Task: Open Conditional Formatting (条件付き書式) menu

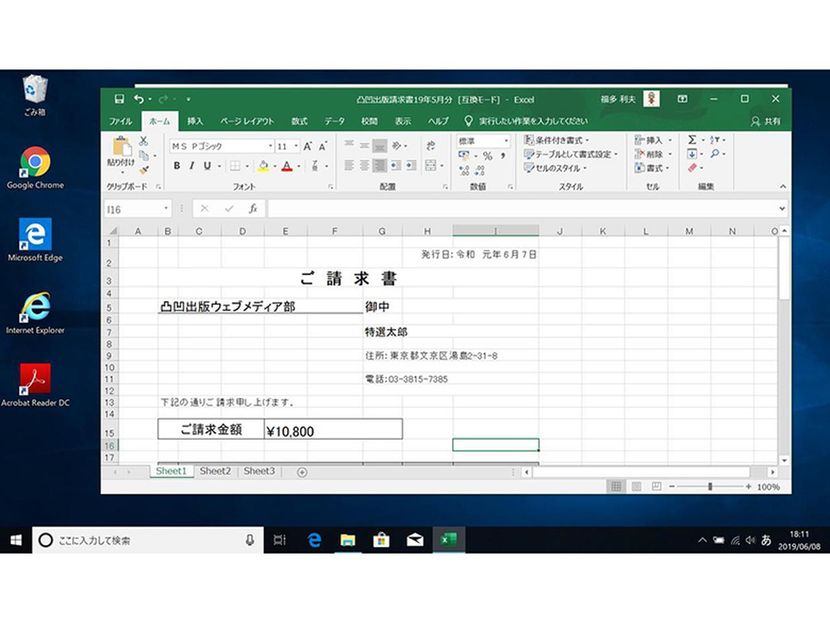Action: coord(556,140)
